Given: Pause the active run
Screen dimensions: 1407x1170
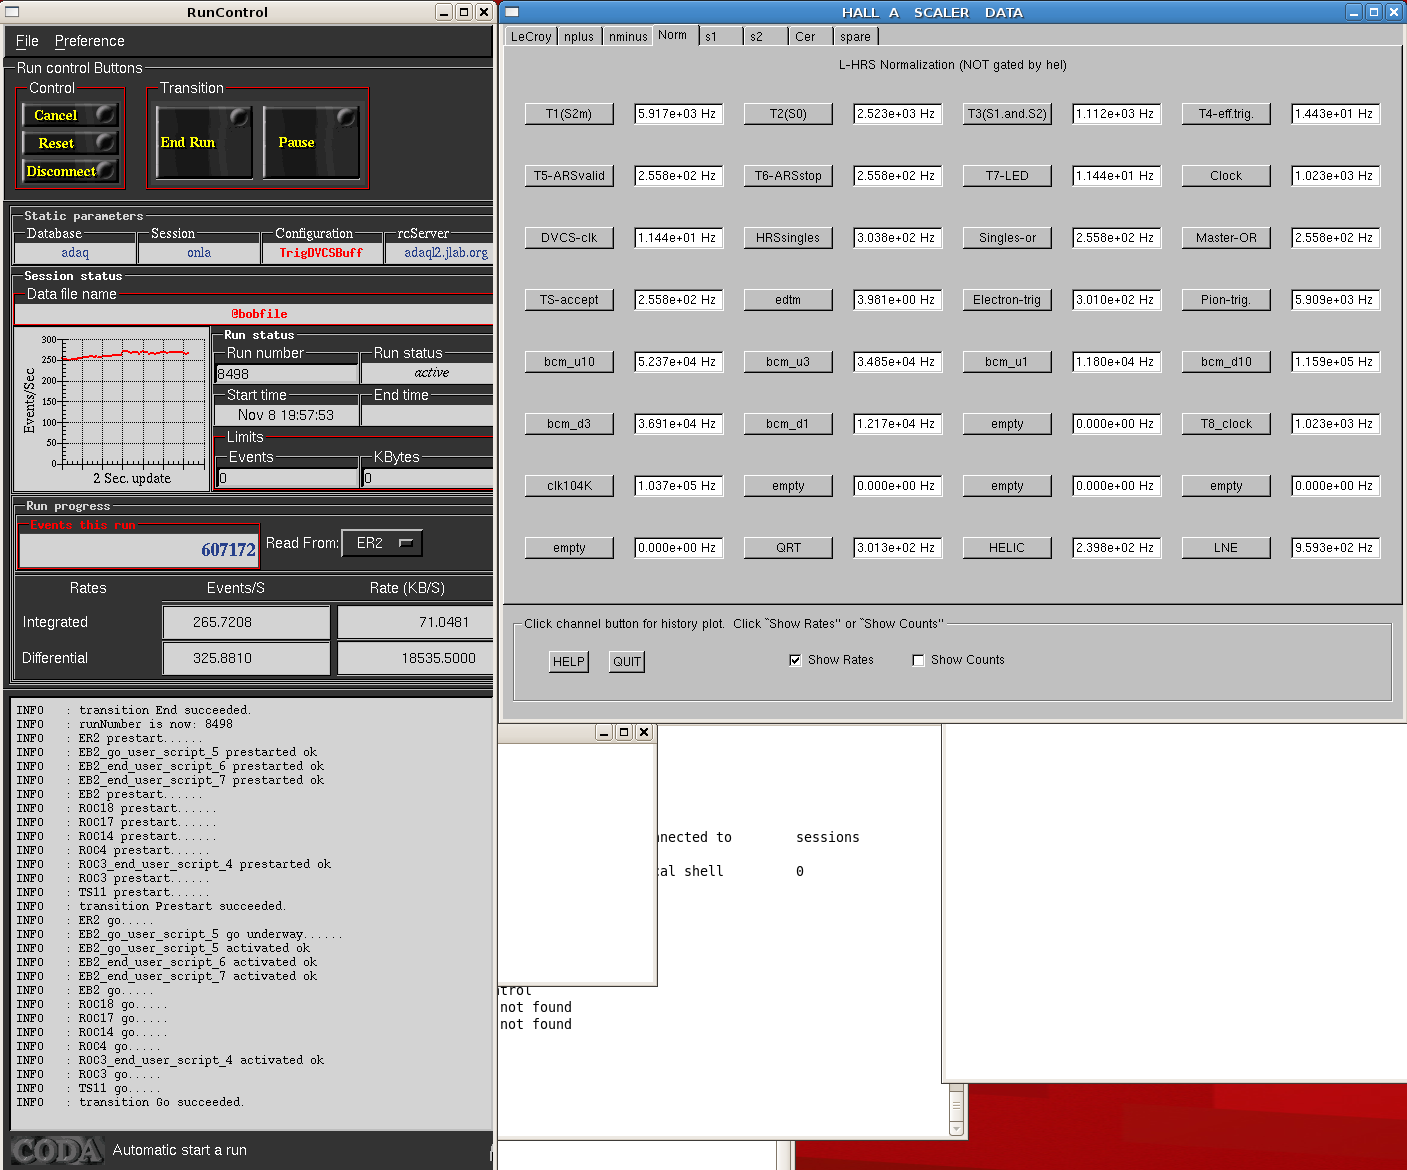Looking at the screenshot, I should (x=311, y=142).
